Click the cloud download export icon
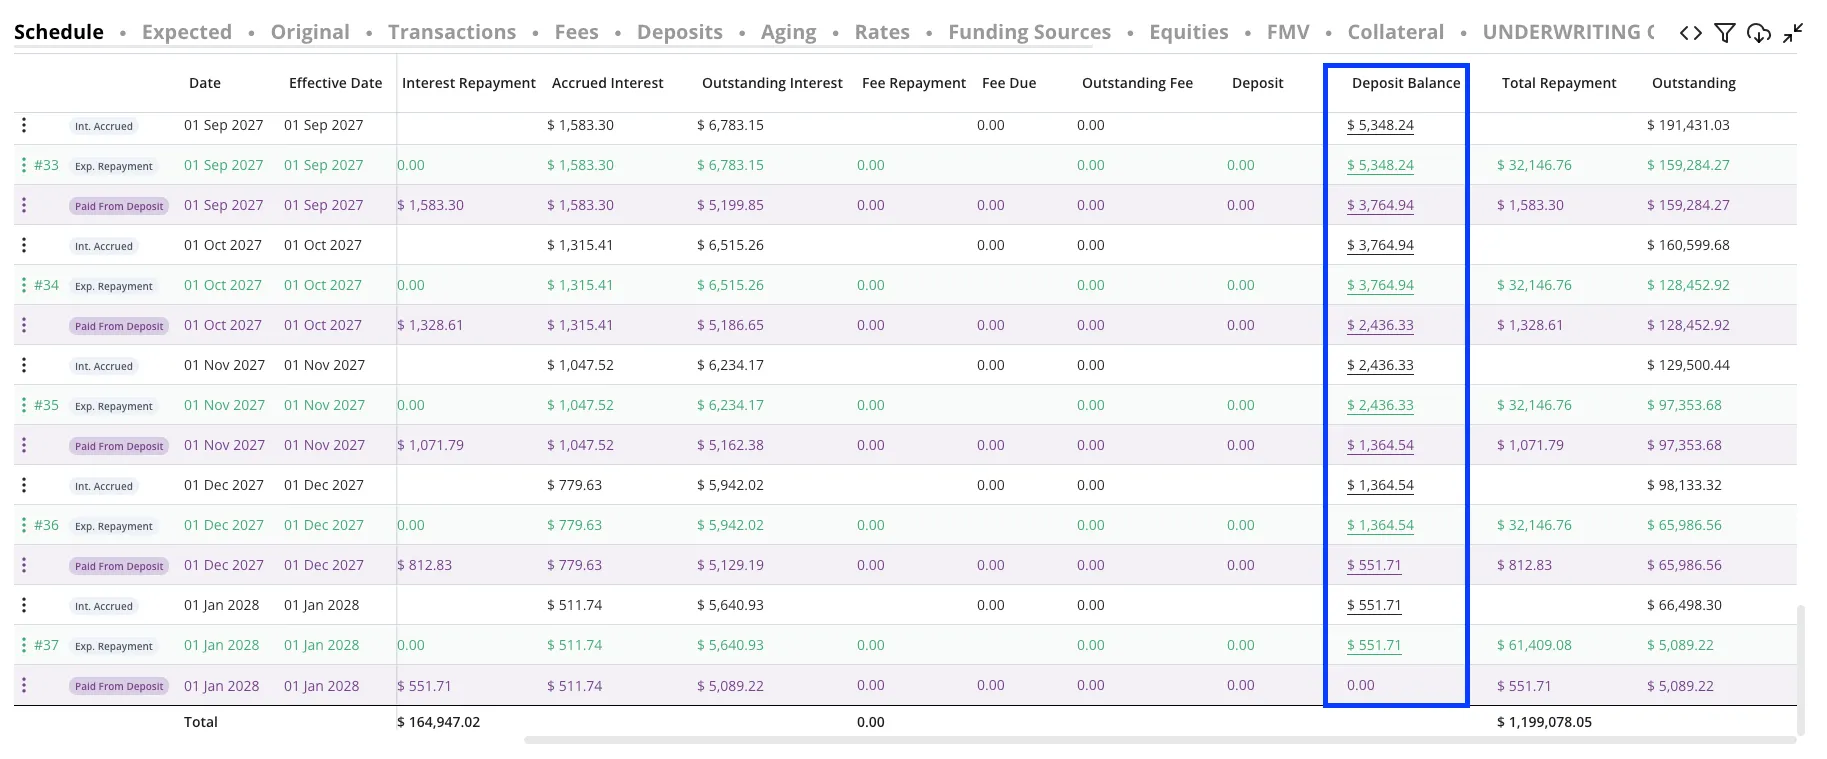The width and height of the screenshot is (1827, 759). pyautogui.click(x=1758, y=33)
